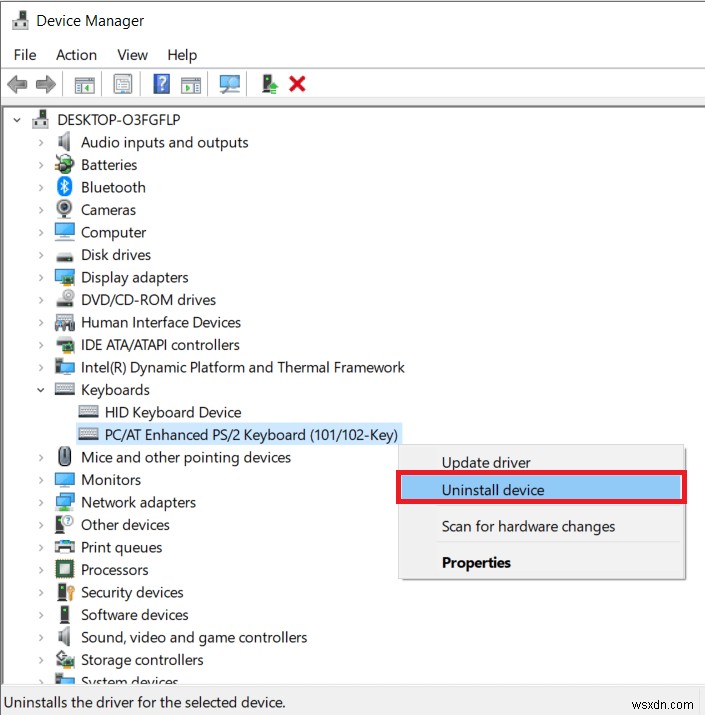Open the Action menu
705x715 pixels.
click(76, 55)
